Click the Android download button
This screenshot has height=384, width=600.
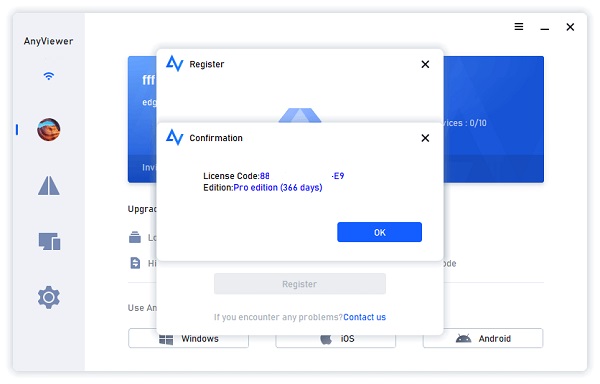pyautogui.click(x=483, y=338)
